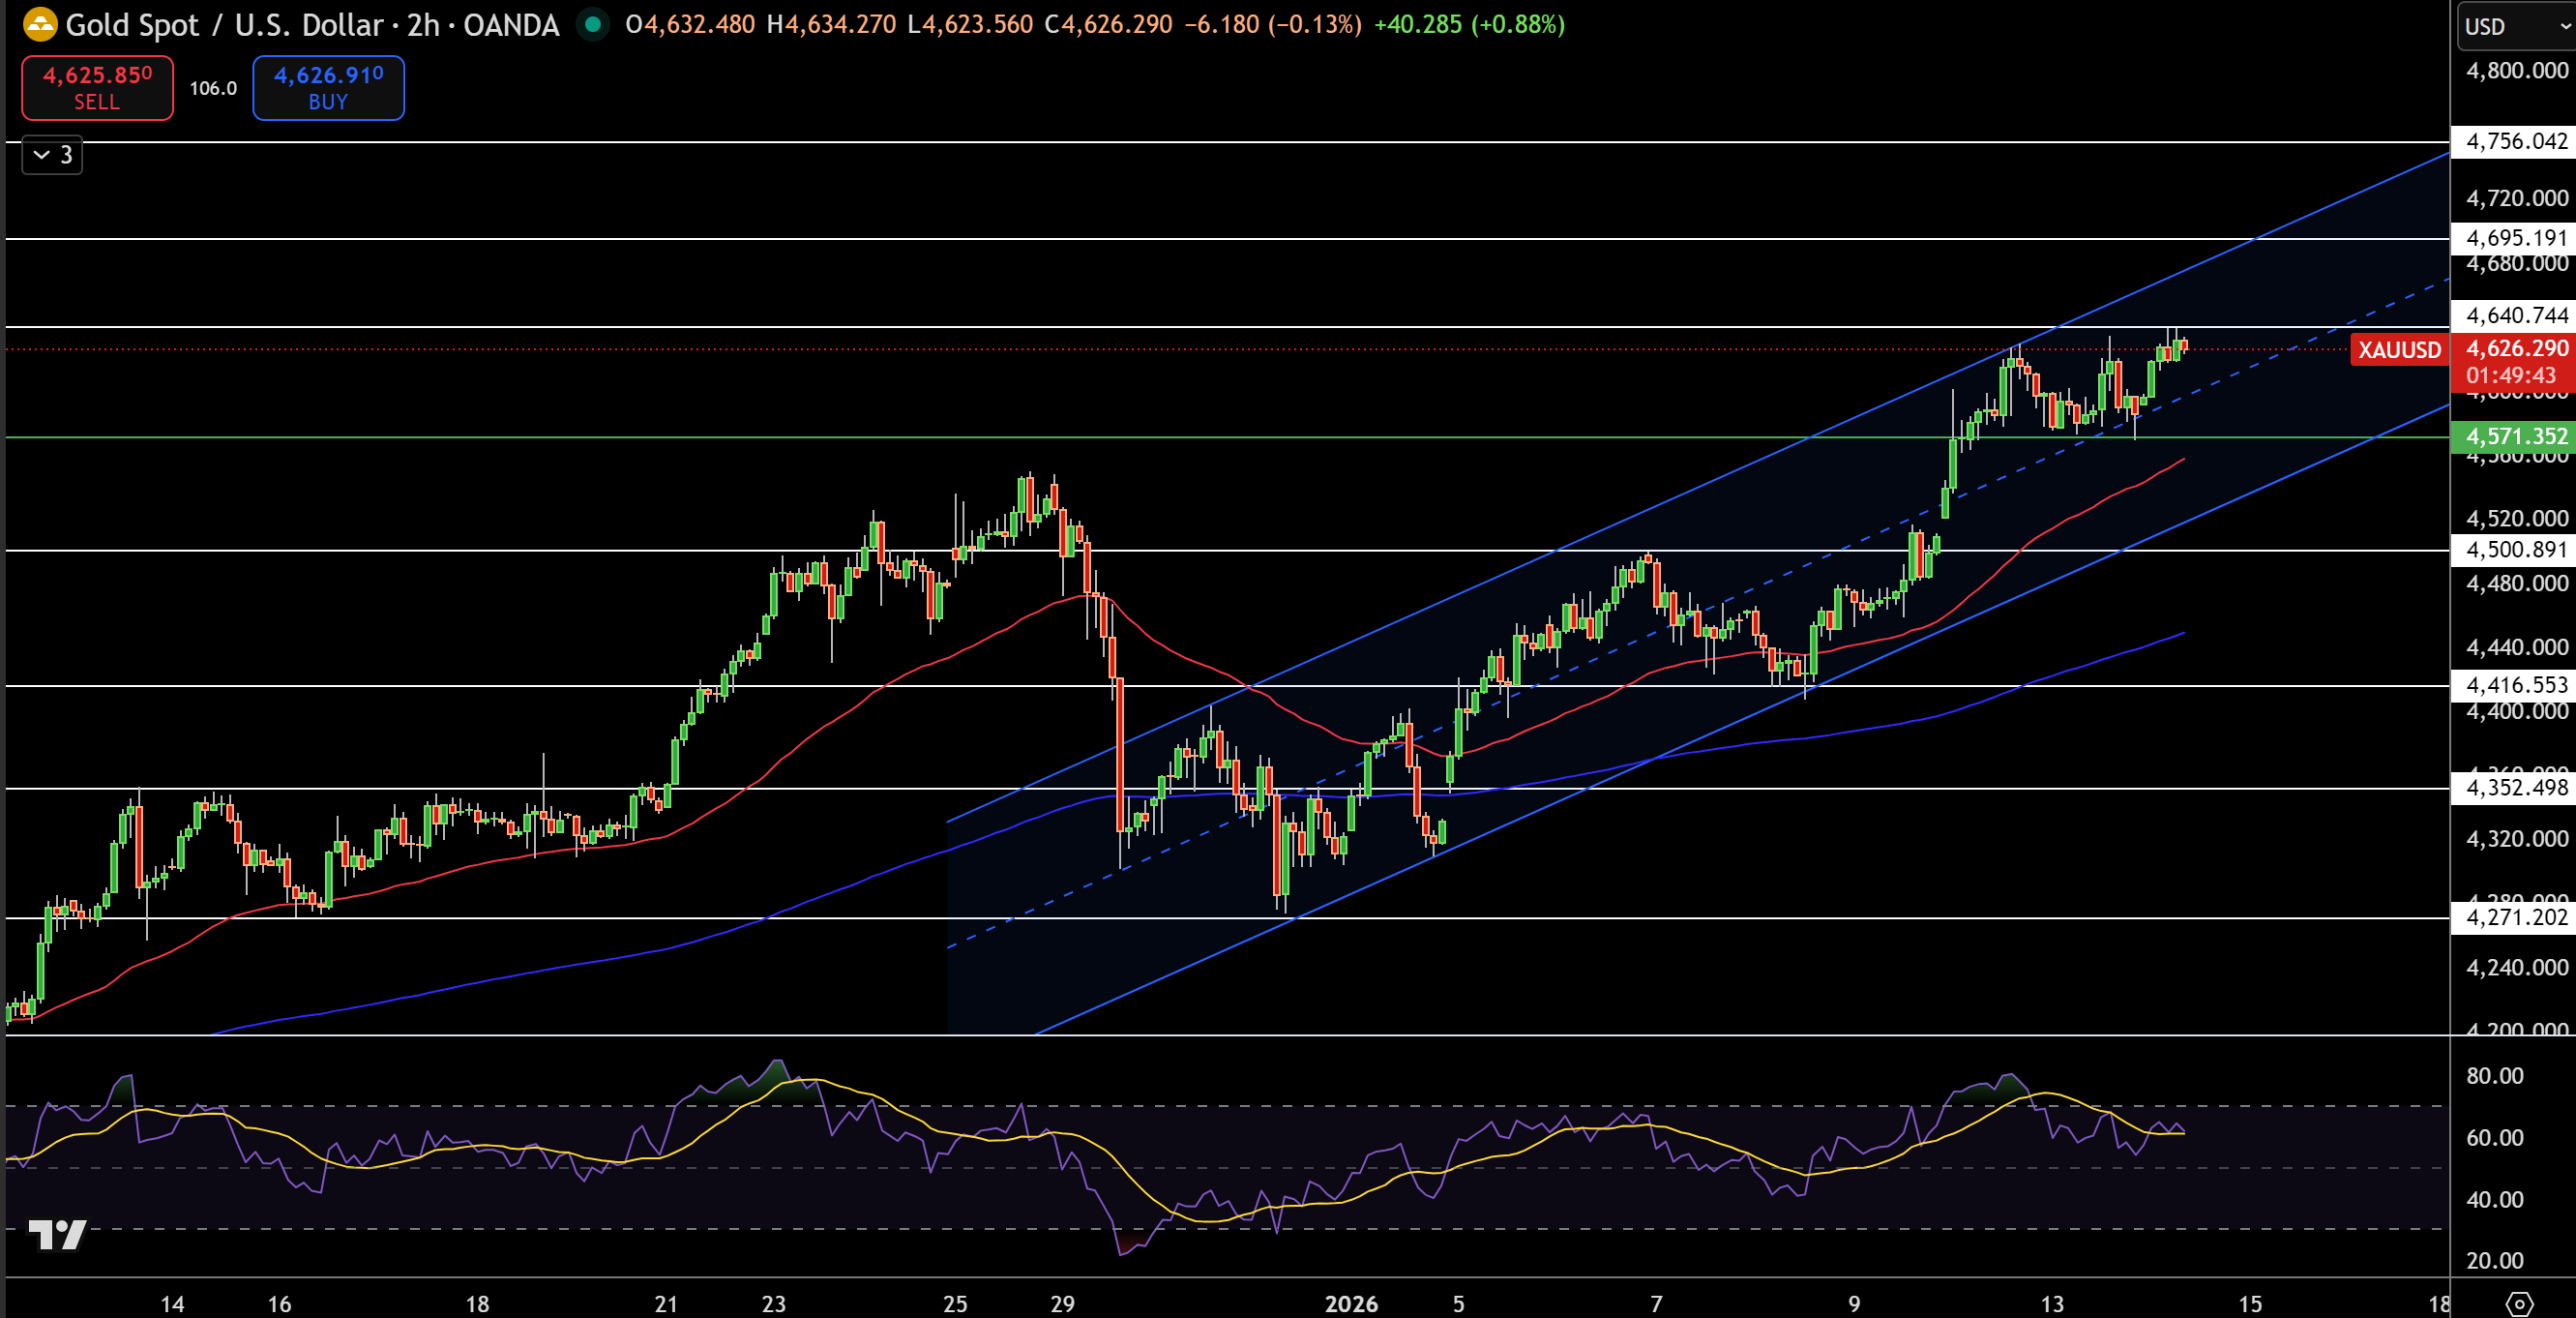
Task: Open chart settings gear icon
Action: pos(2520,1303)
